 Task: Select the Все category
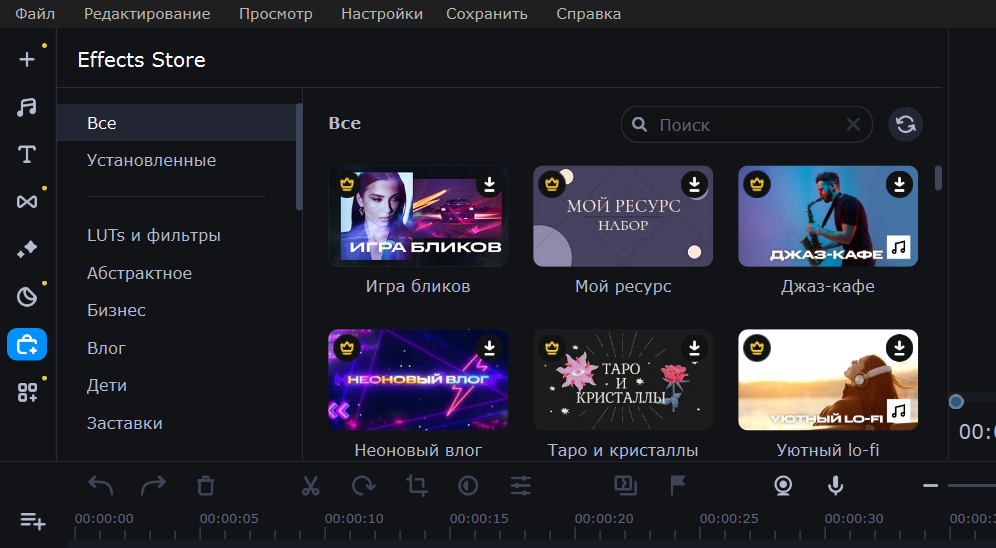[176, 123]
